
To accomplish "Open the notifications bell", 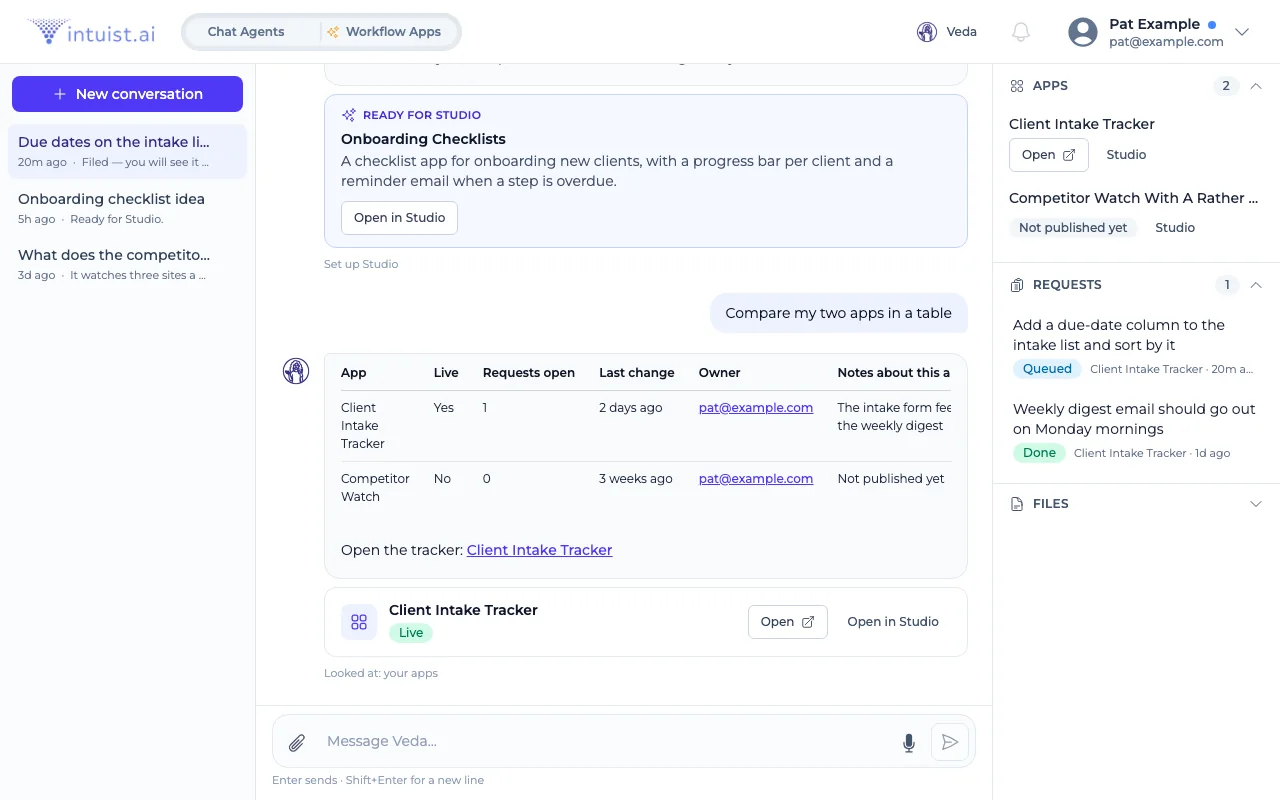I will [1021, 32].
